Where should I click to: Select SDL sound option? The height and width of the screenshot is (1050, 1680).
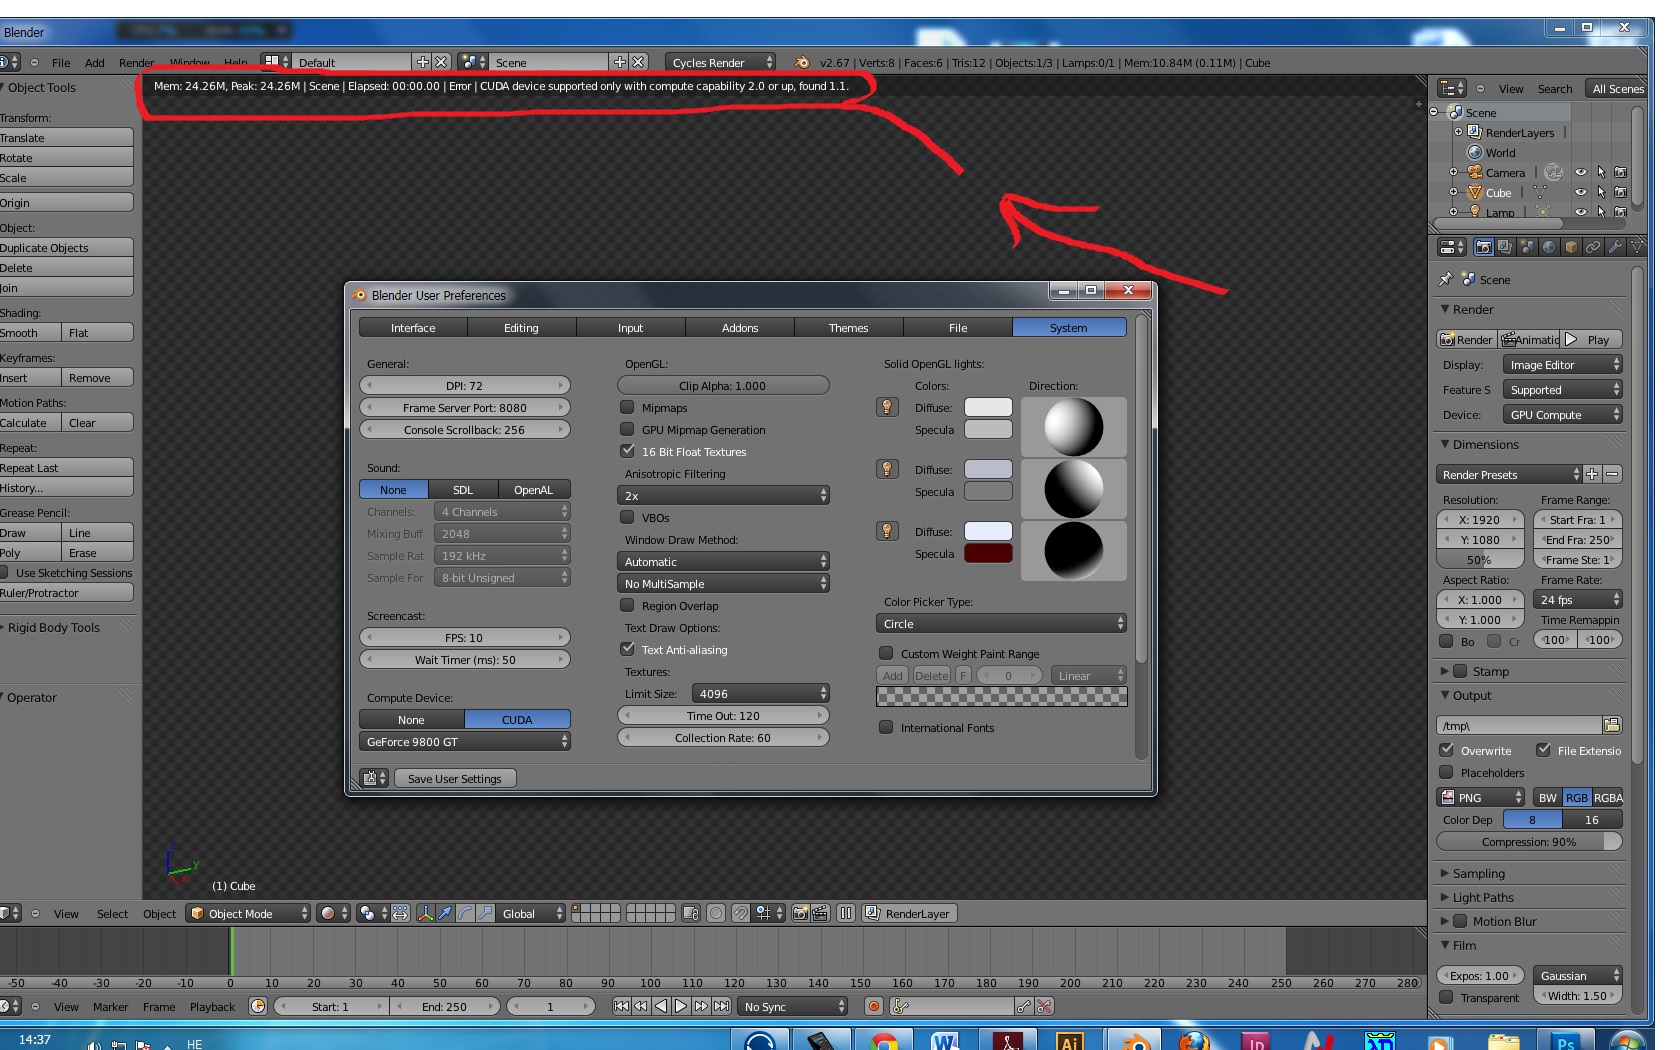463,489
